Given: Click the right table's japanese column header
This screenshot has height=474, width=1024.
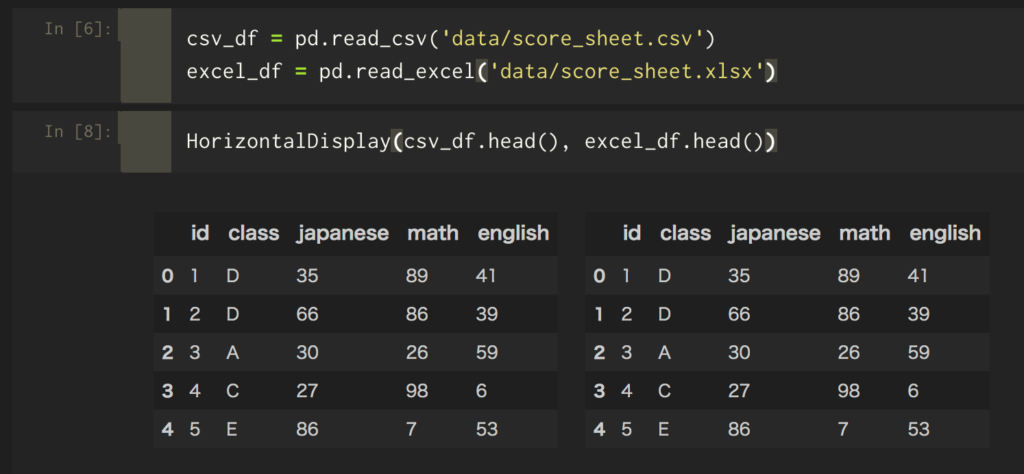Looking at the screenshot, I should tap(775, 234).
